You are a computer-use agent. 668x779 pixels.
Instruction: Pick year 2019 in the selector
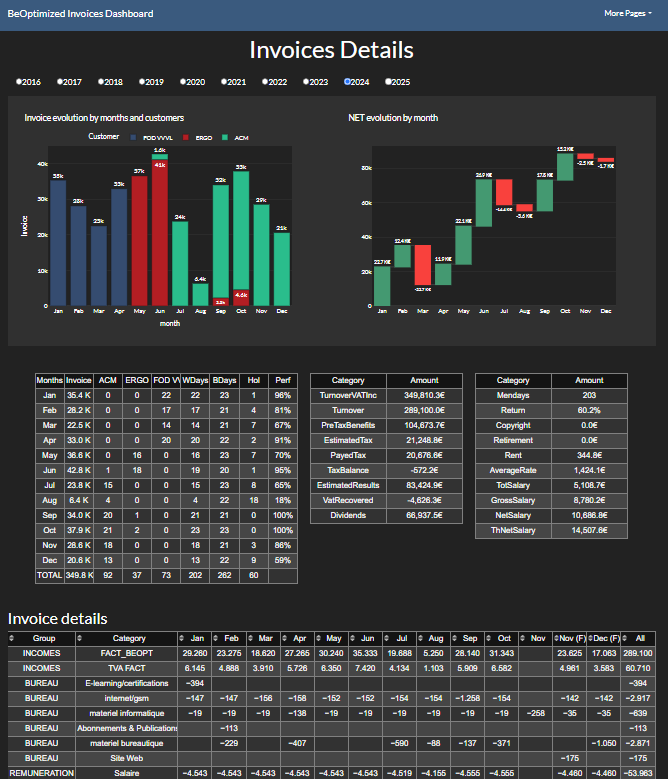point(142,82)
